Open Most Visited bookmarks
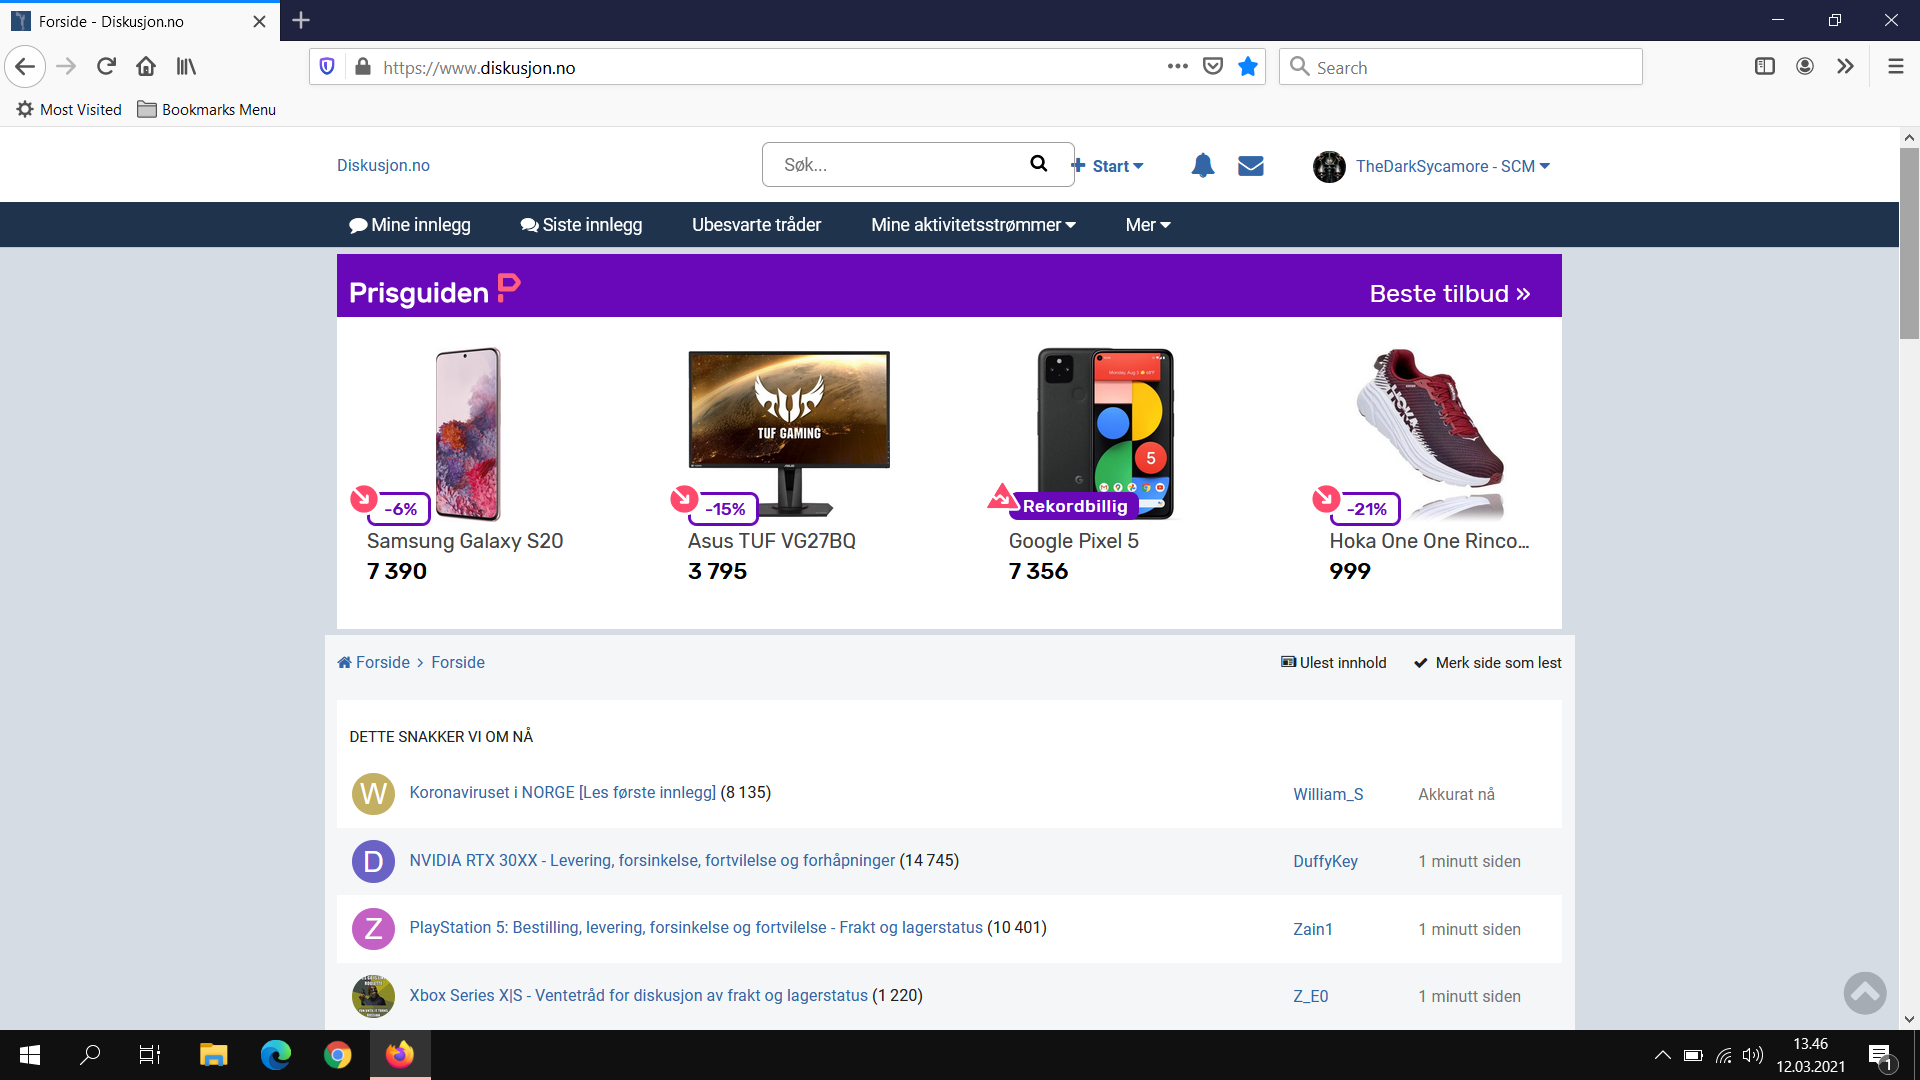Image resolution: width=1920 pixels, height=1080 pixels. 69,109
